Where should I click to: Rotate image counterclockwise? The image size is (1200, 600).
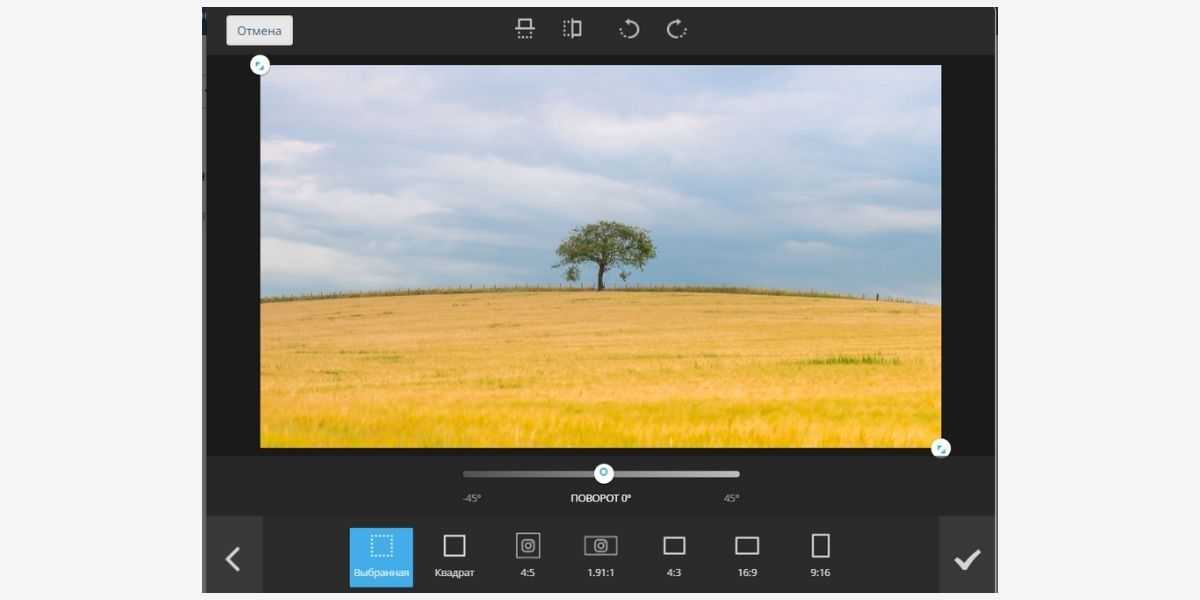pos(629,29)
